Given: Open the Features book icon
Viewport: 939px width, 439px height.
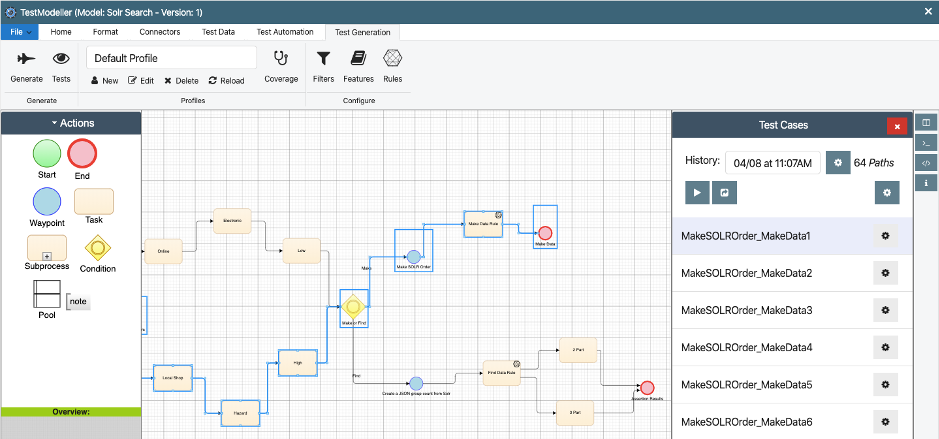Looking at the screenshot, I should pos(357,59).
